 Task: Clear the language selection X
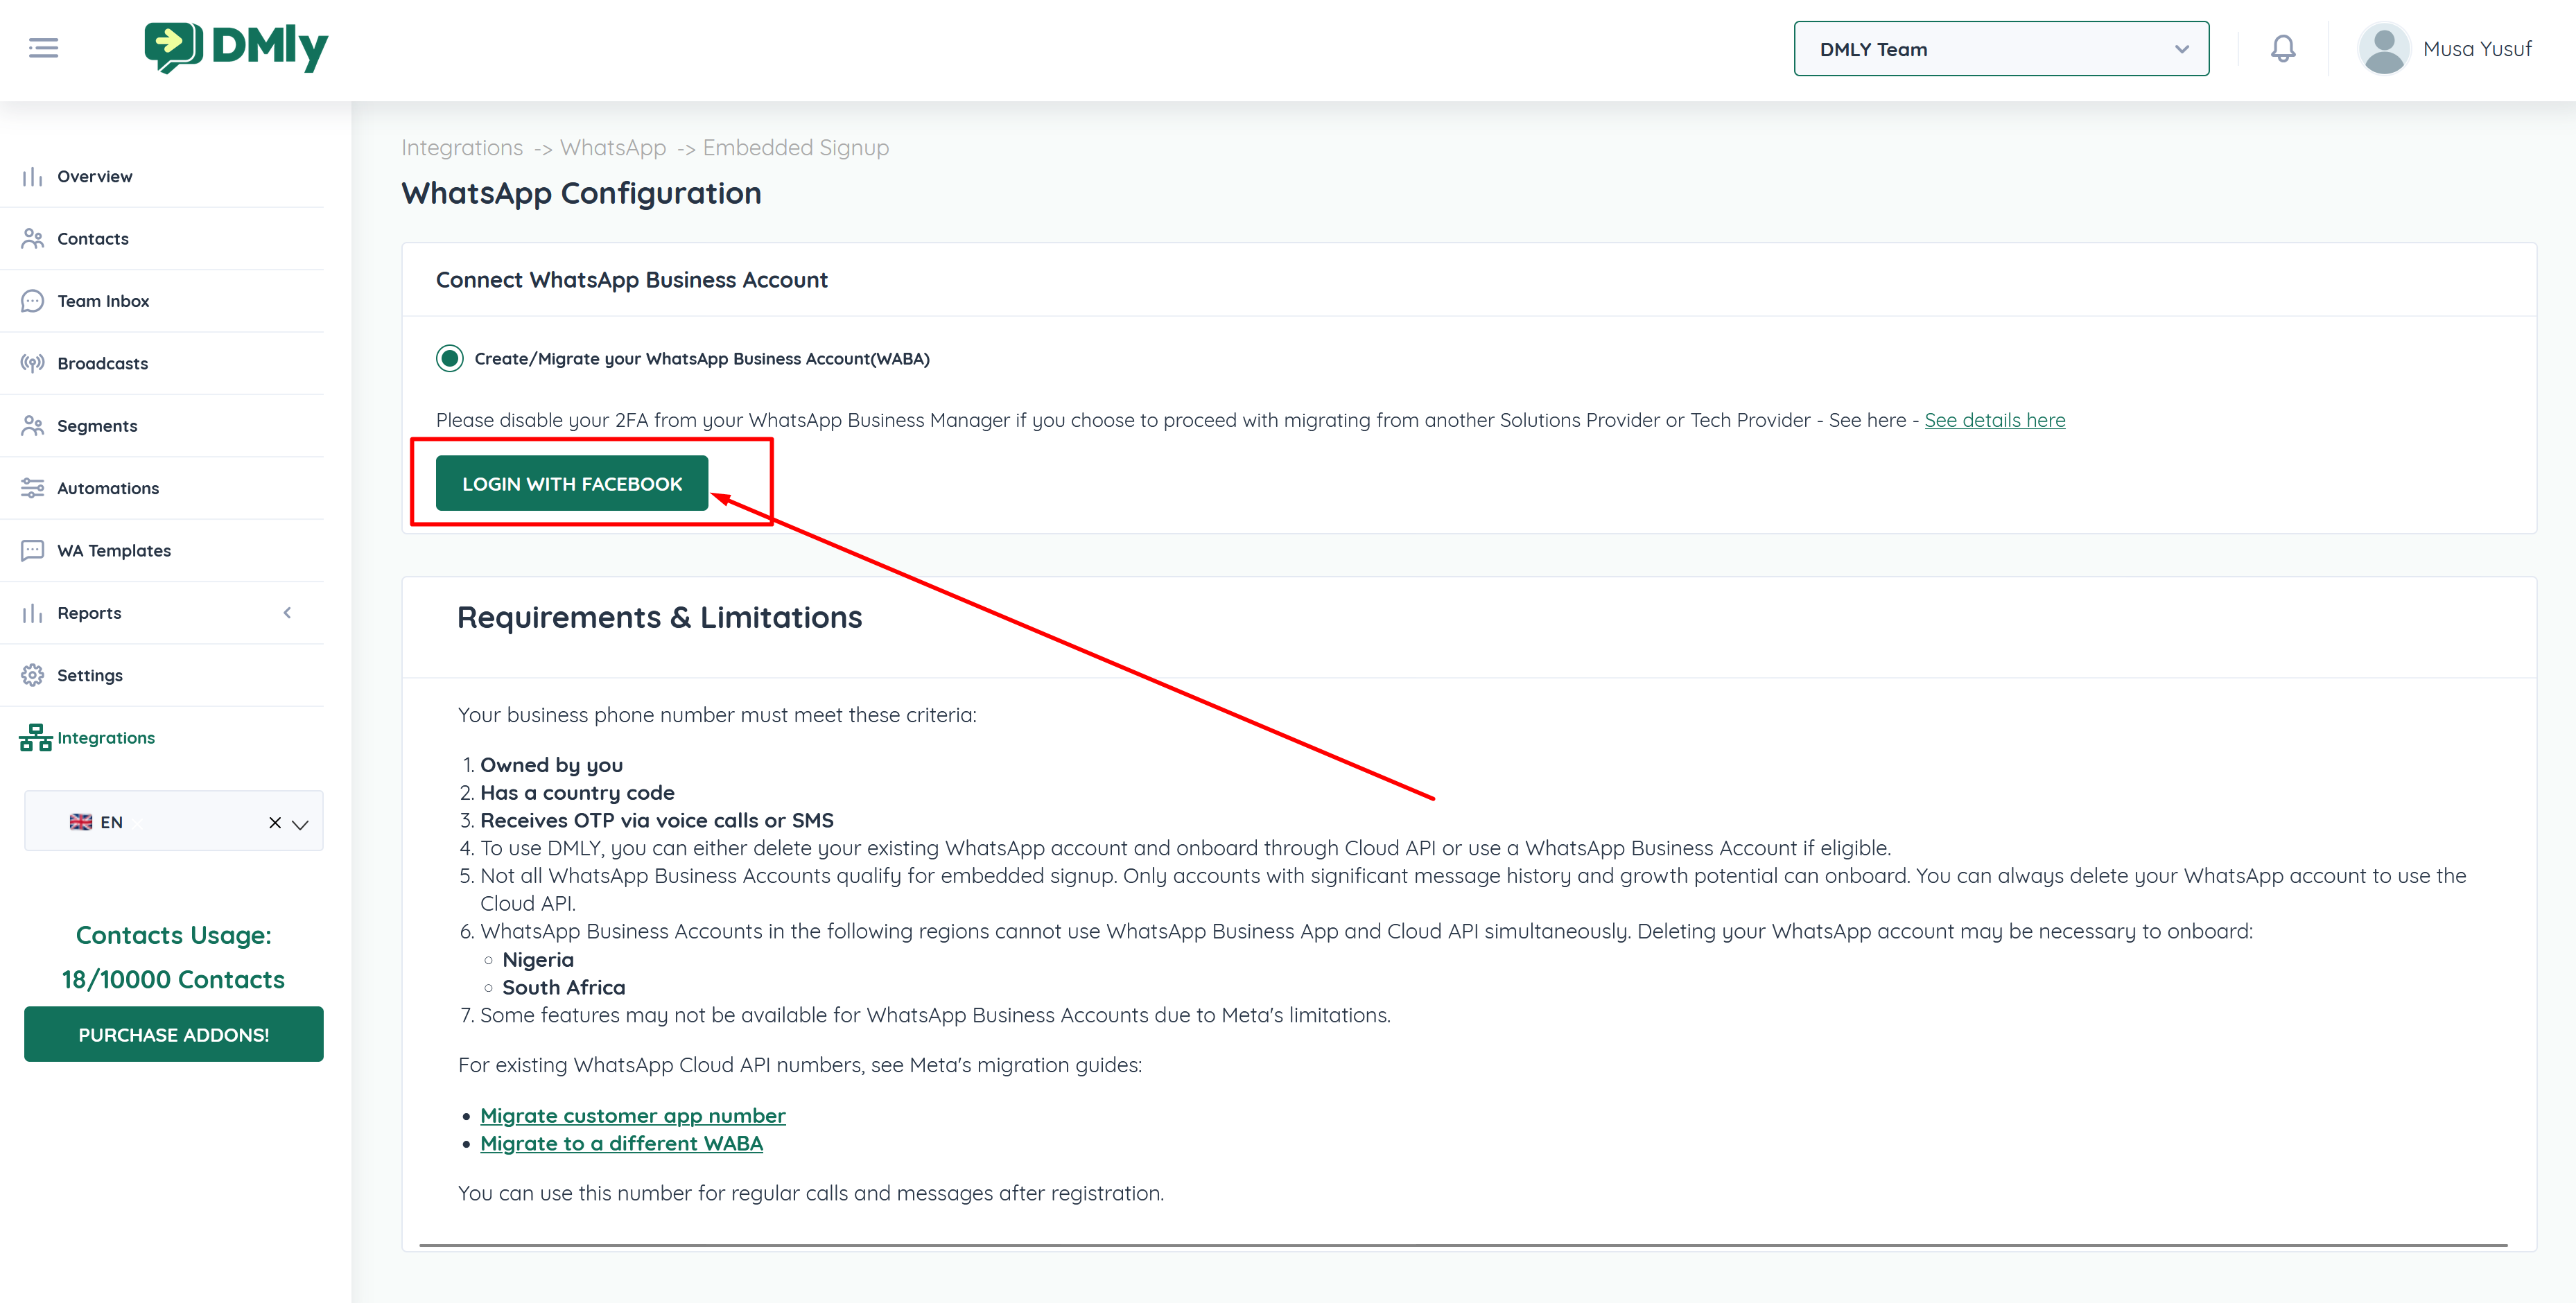pyautogui.click(x=275, y=823)
